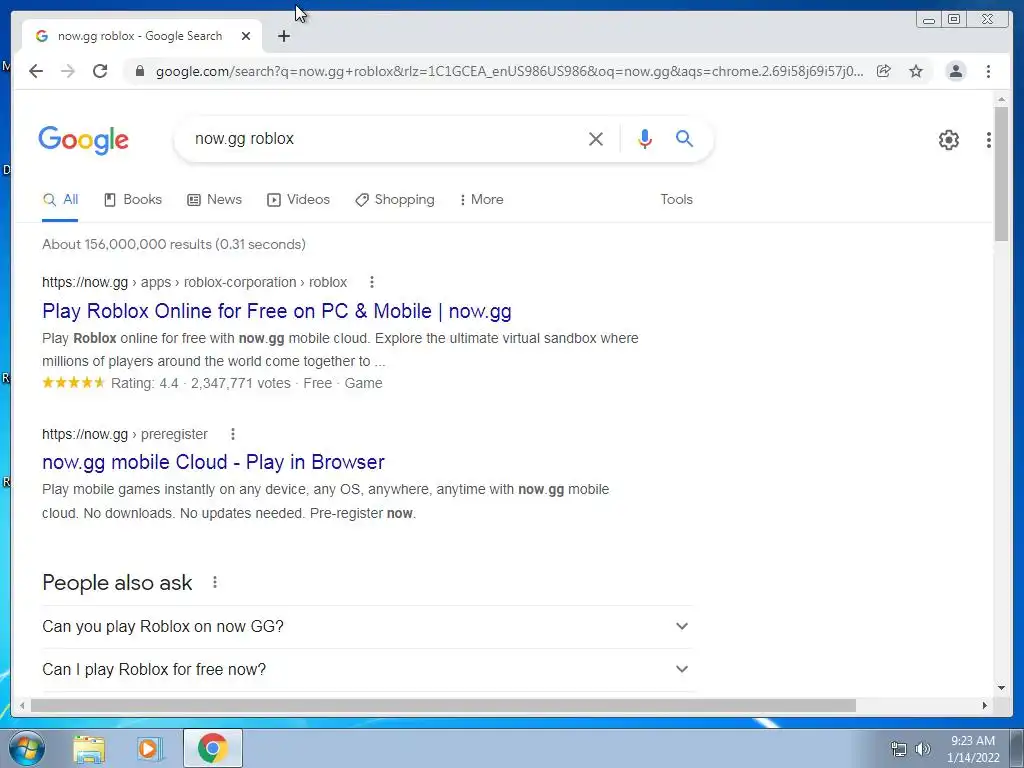
Task: Click the padlock site info icon
Action: (140, 71)
